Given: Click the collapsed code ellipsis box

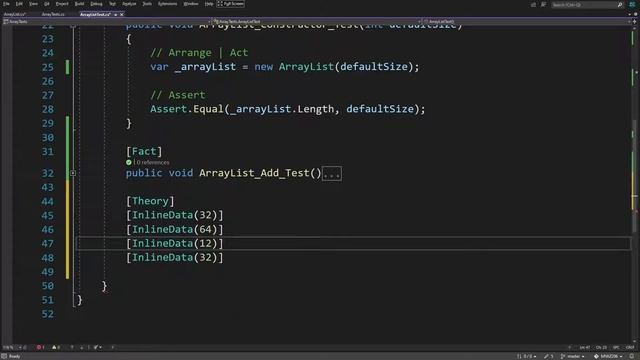Looking at the screenshot, I should click(x=332, y=173).
